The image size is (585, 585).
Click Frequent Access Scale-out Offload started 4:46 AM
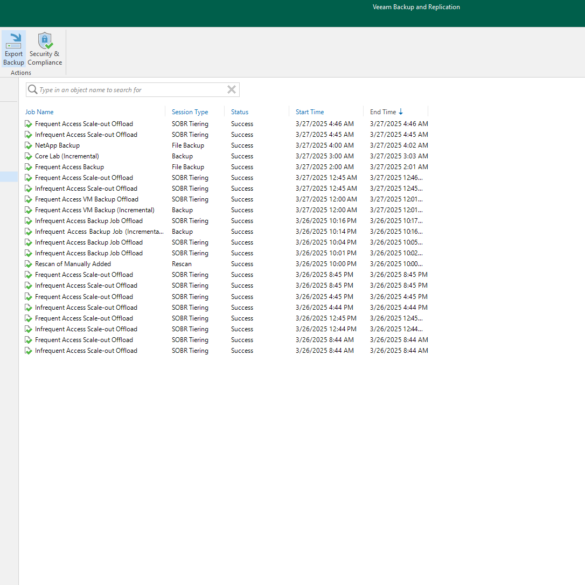pyautogui.click(x=84, y=124)
